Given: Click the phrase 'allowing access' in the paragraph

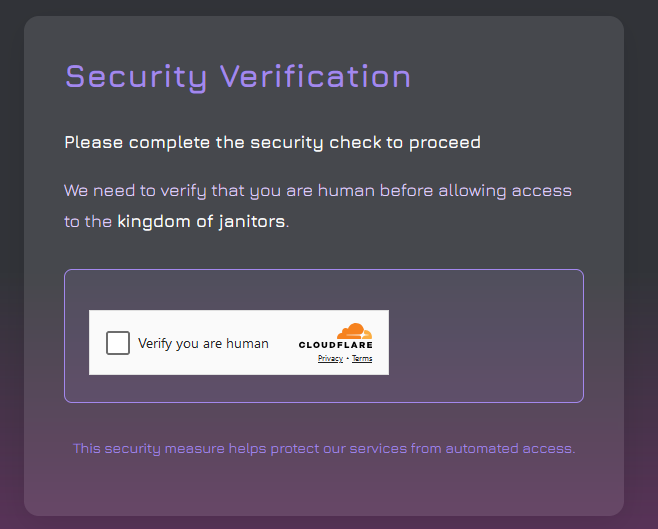Looking at the screenshot, I should tap(505, 191).
